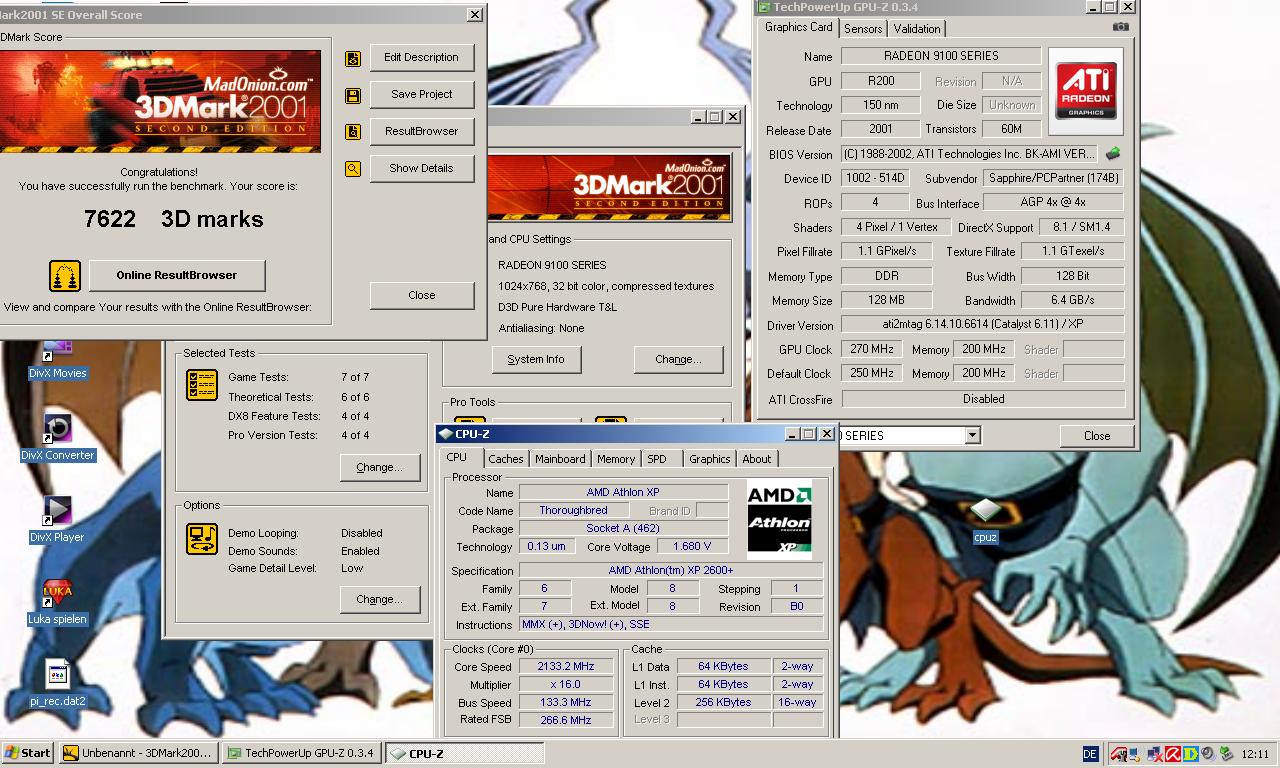Image resolution: width=1280 pixels, height=768 pixels.
Task: Open the Online ResultBrowser button
Action: pos(177,275)
